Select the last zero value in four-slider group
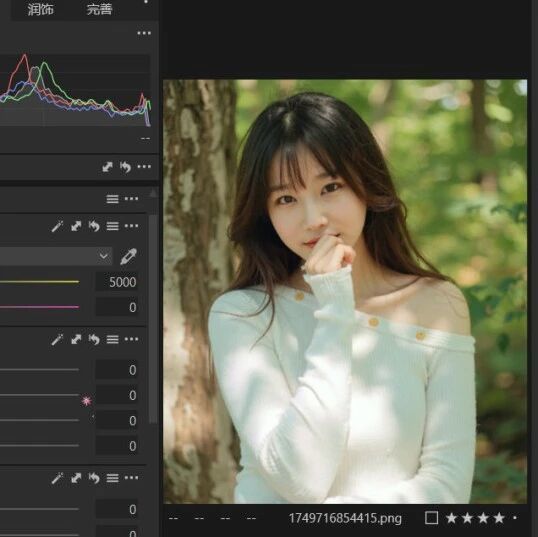538x537 pixels. coord(117,446)
